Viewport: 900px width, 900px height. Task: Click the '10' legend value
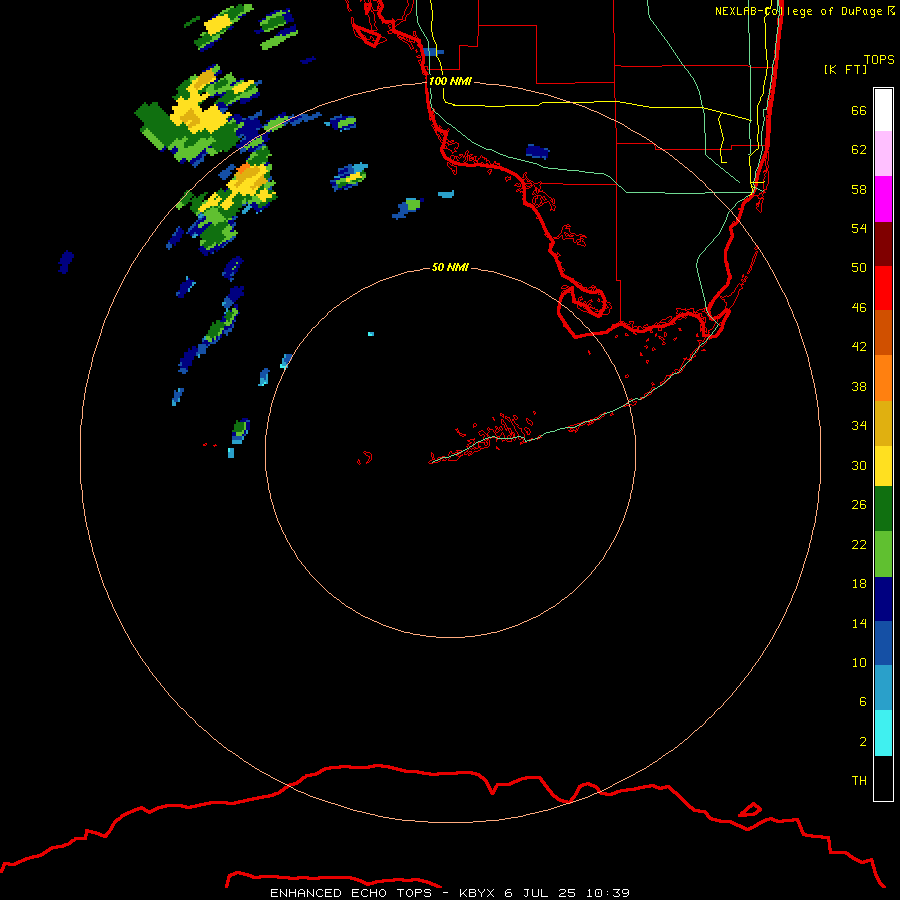tap(859, 663)
